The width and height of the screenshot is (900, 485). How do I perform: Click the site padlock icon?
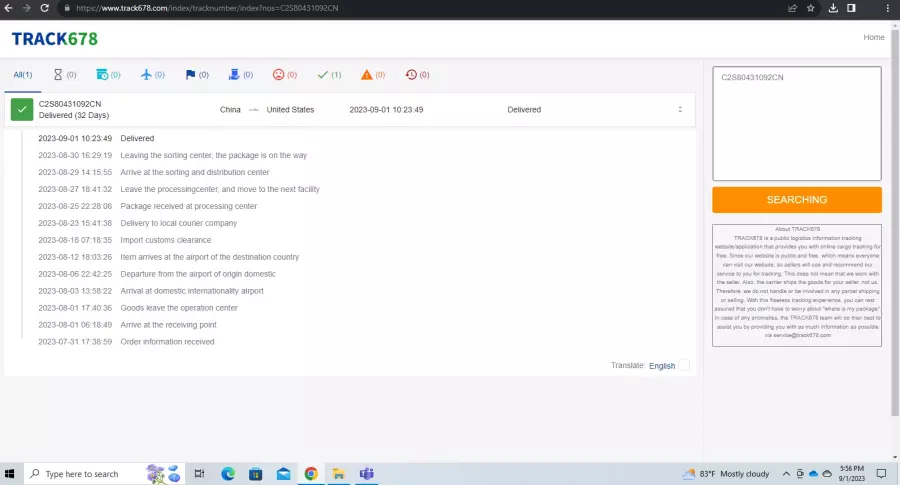67,8
